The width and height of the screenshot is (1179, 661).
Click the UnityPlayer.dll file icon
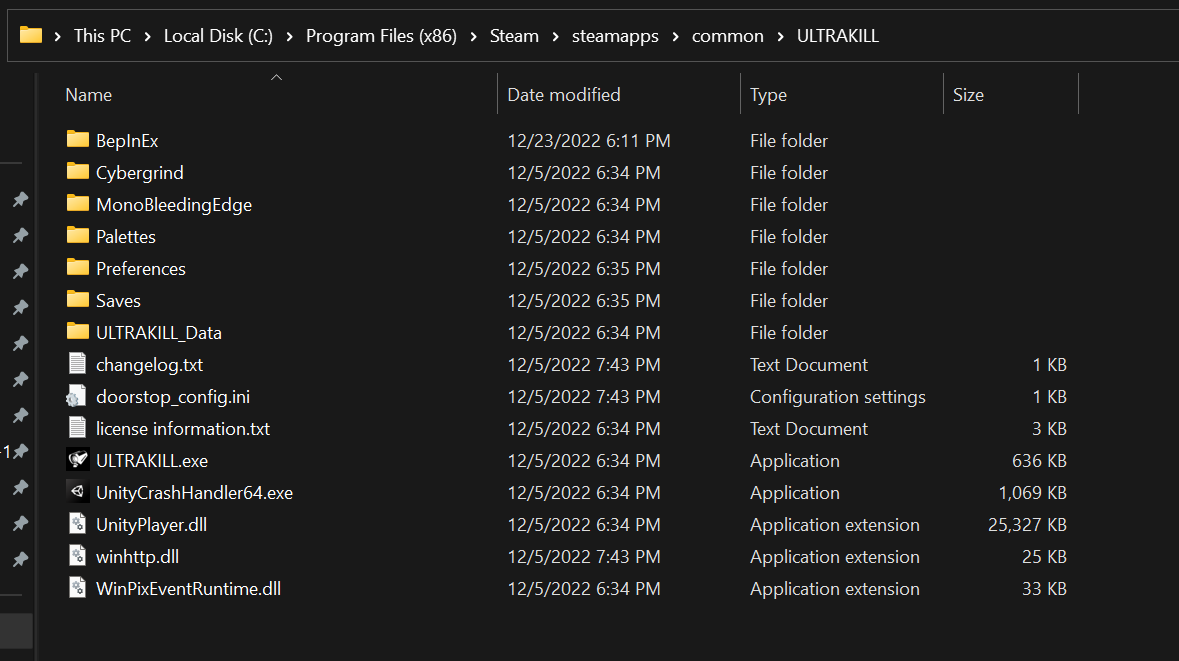point(78,524)
